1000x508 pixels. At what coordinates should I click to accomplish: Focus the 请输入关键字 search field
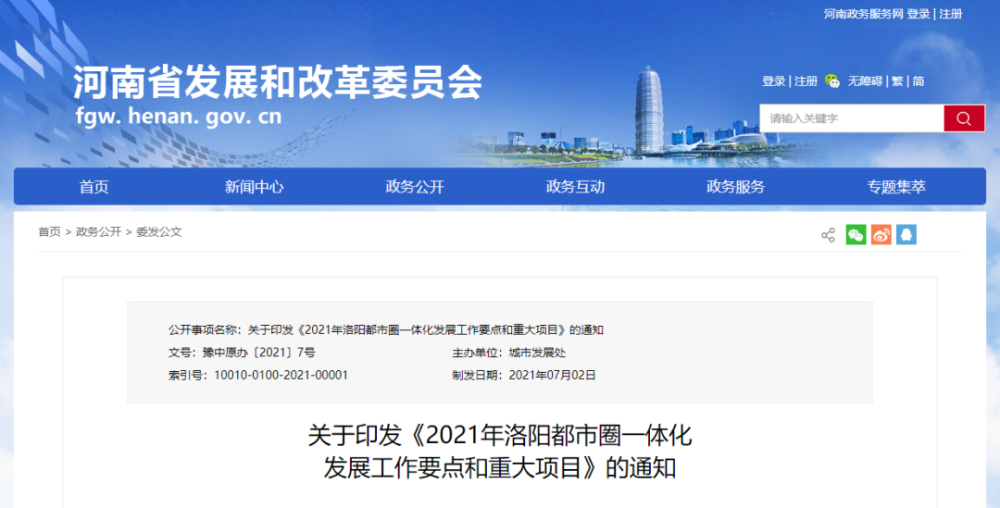tap(851, 119)
